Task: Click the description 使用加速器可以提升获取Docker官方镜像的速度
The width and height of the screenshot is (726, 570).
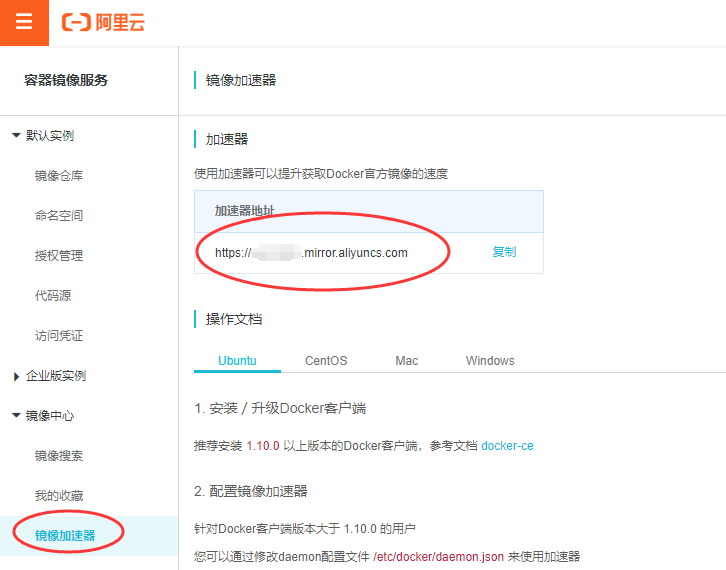Action: (321, 174)
